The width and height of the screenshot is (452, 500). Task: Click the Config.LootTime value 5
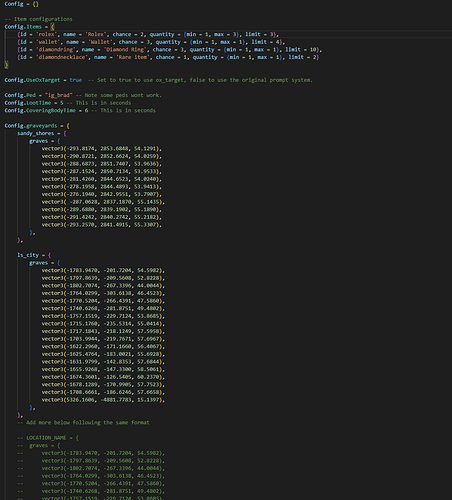(62, 103)
